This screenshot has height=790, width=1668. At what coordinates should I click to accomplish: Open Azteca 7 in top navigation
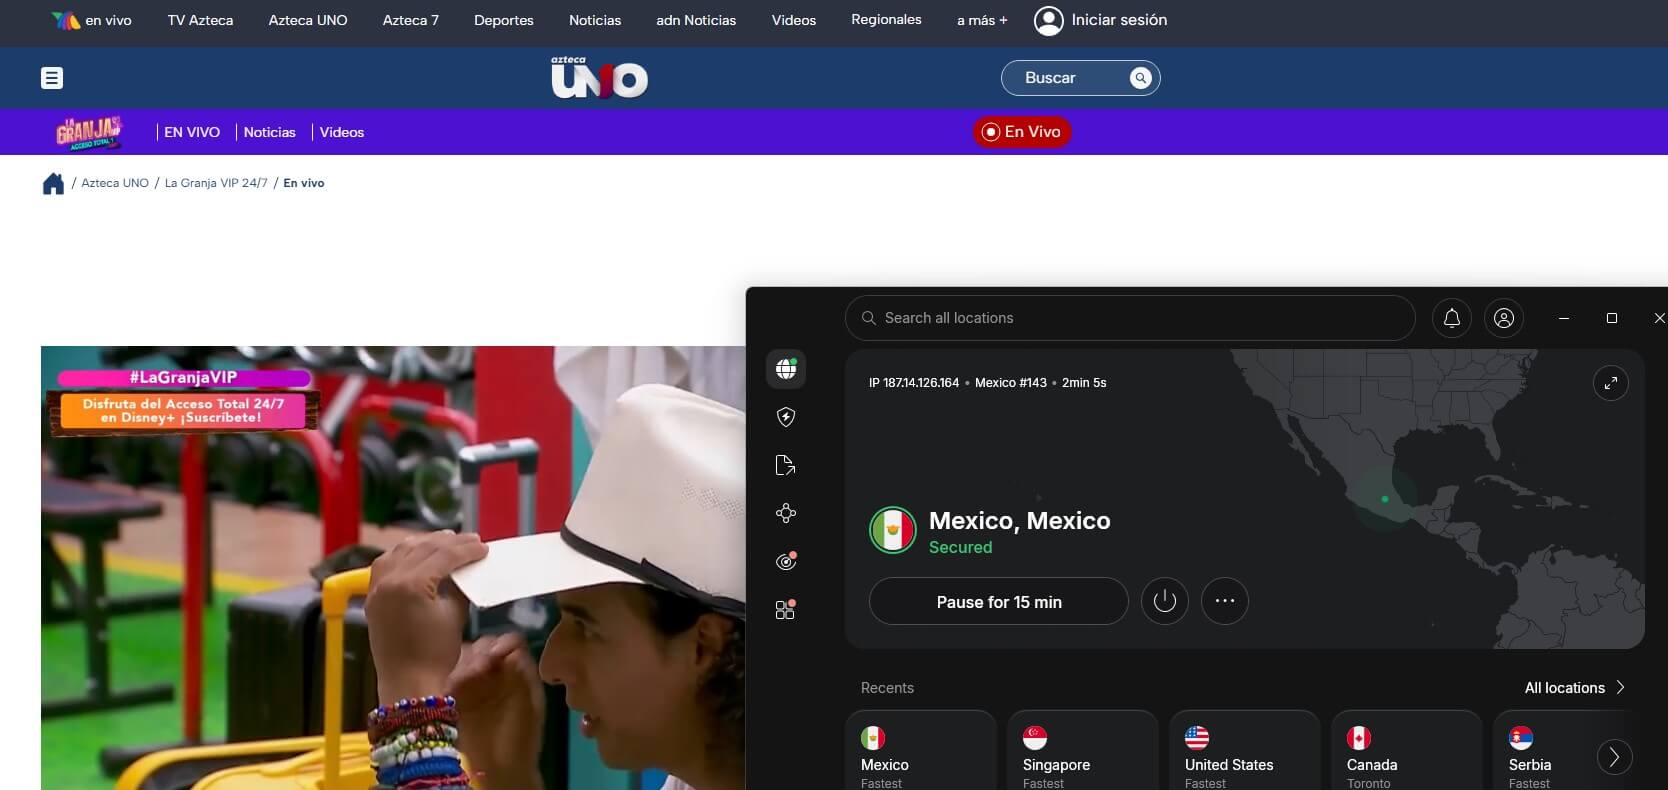(411, 20)
